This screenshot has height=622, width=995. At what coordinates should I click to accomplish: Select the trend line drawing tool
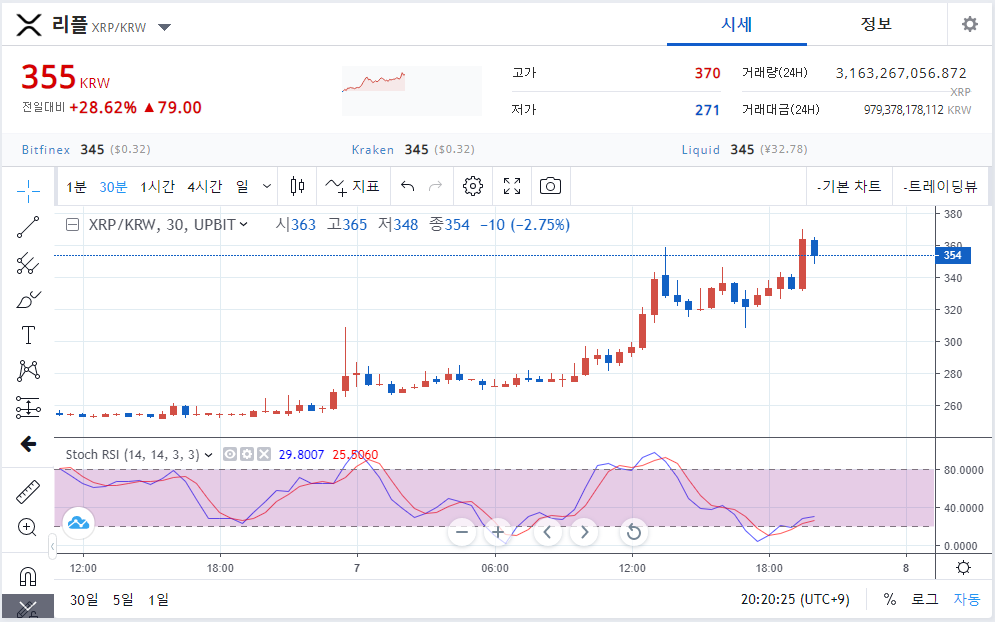(28, 227)
